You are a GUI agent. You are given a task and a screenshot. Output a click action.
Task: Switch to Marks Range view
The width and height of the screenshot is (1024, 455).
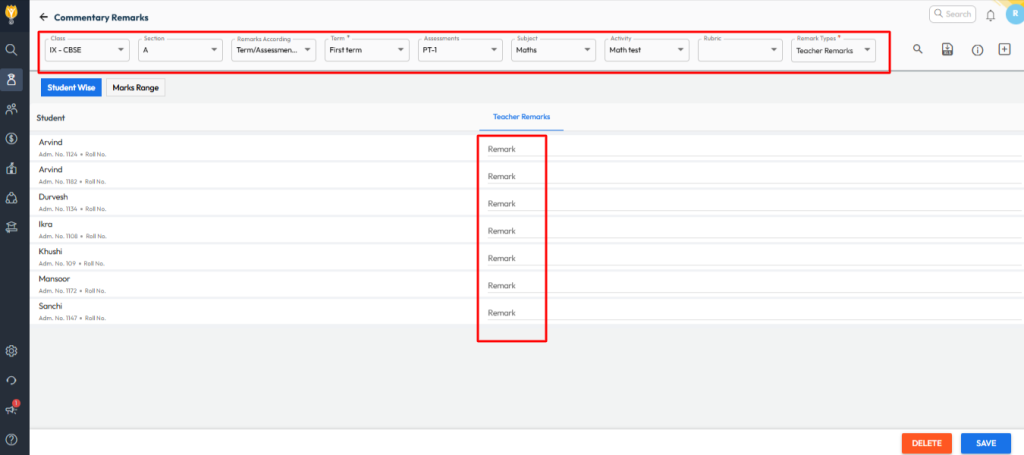click(135, 88)
